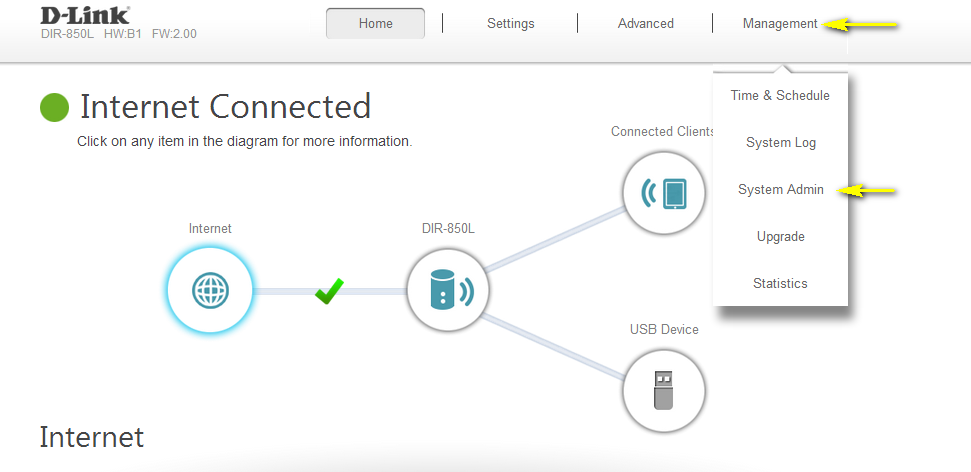
Task: Click the Internet section heading at bottom
Action: tap(91, 437)
